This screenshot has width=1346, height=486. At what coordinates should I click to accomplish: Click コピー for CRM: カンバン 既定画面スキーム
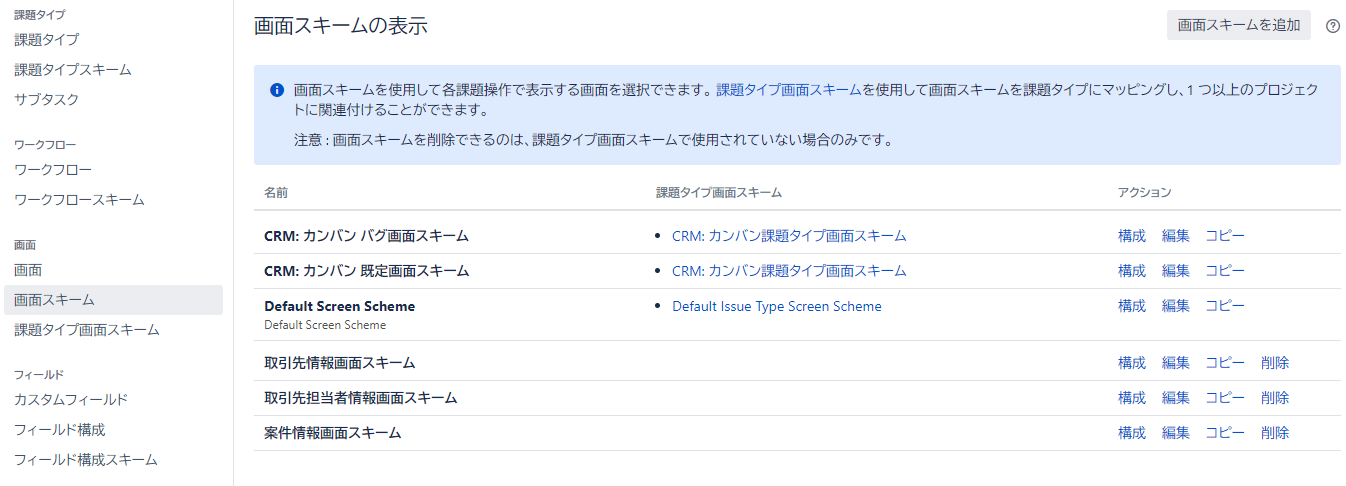(x=1225, y=271)
